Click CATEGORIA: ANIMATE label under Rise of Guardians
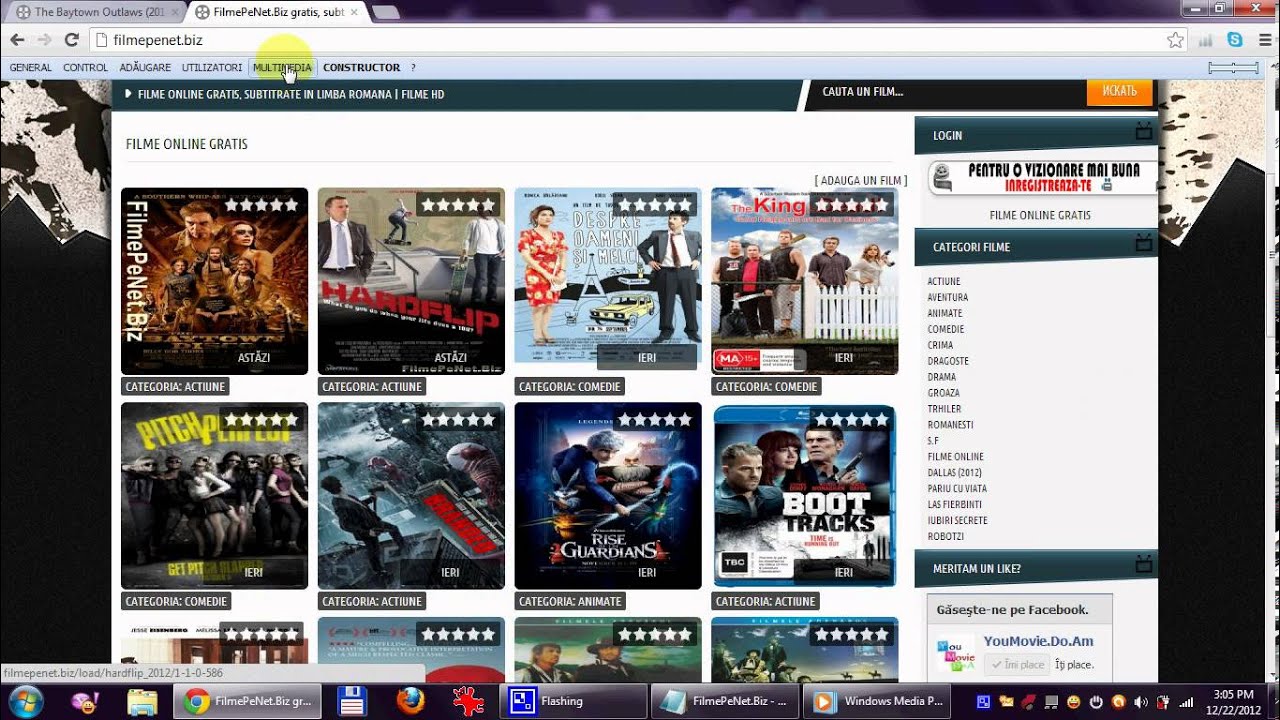 click(570, 601)
